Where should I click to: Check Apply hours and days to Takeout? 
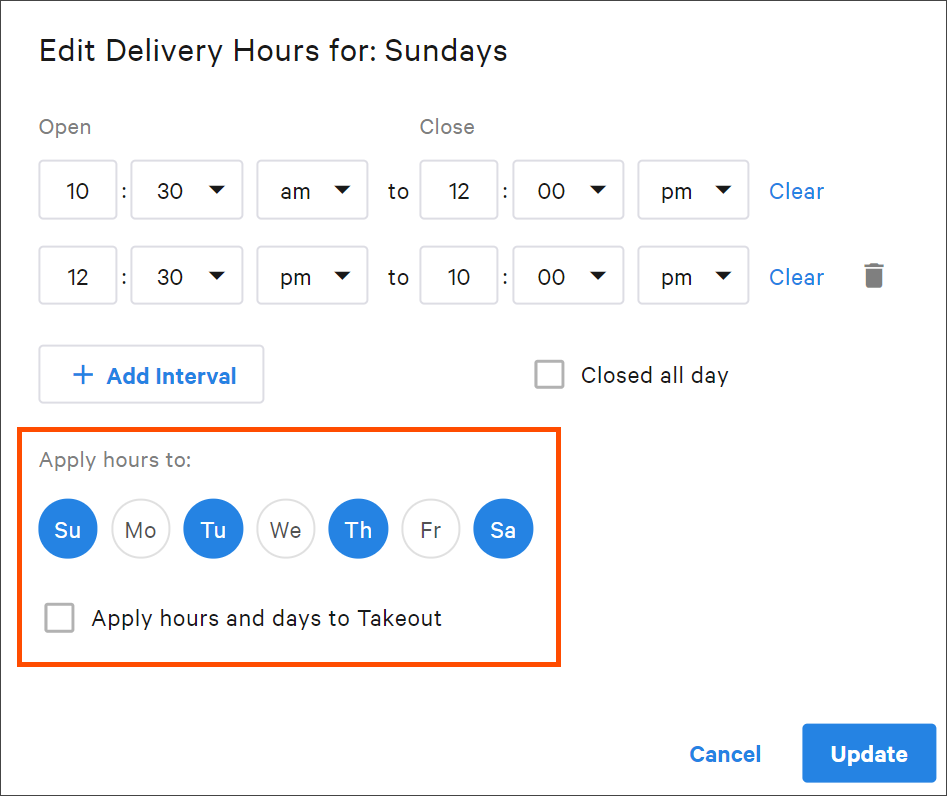click(59, 617)
